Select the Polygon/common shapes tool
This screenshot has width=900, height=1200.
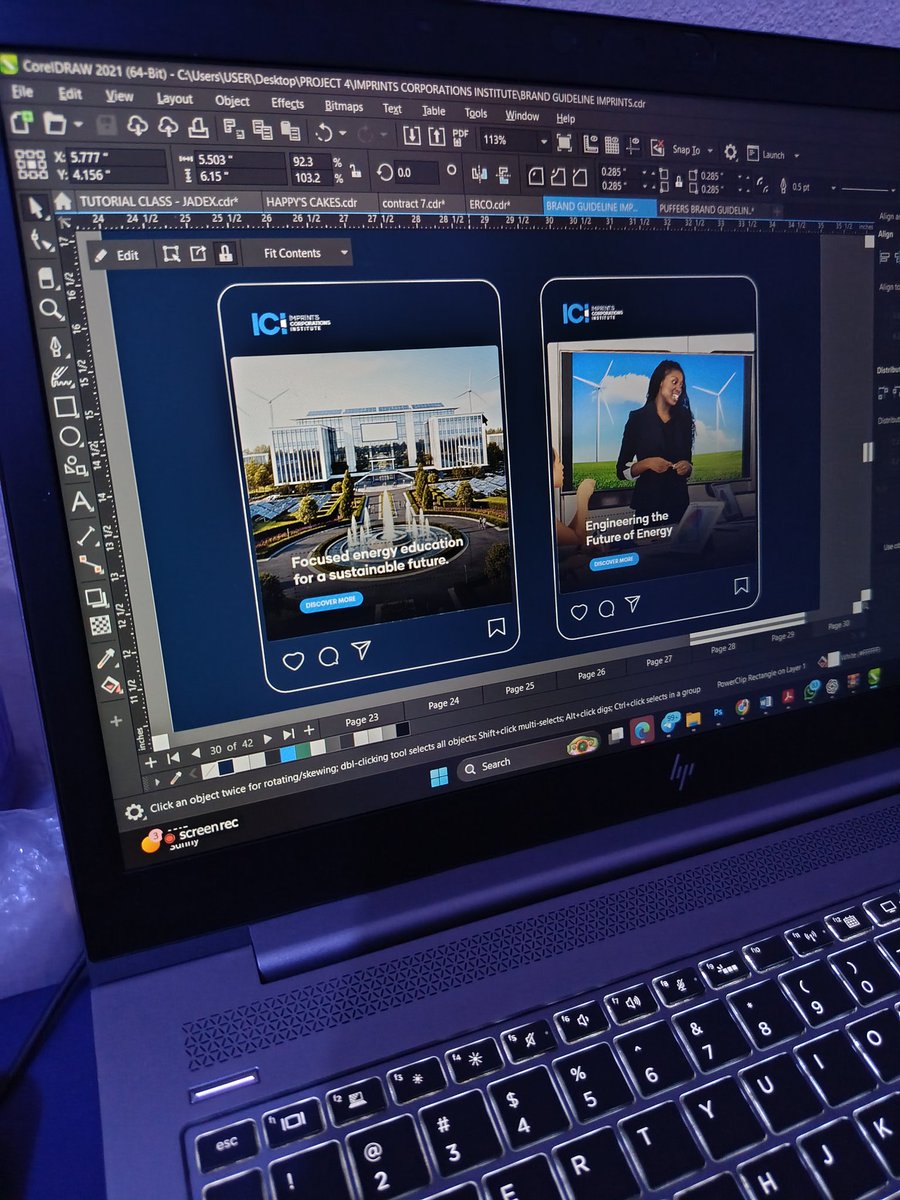pyautogui.click(x=75, y=466)
